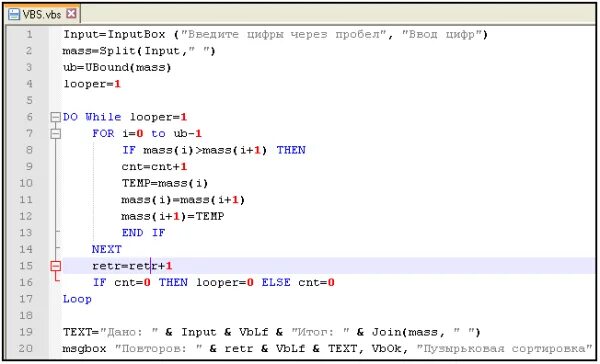Click line number 5 in the margin
The width and height of the screenshot is (600, 364).
(x=29, y=101)
